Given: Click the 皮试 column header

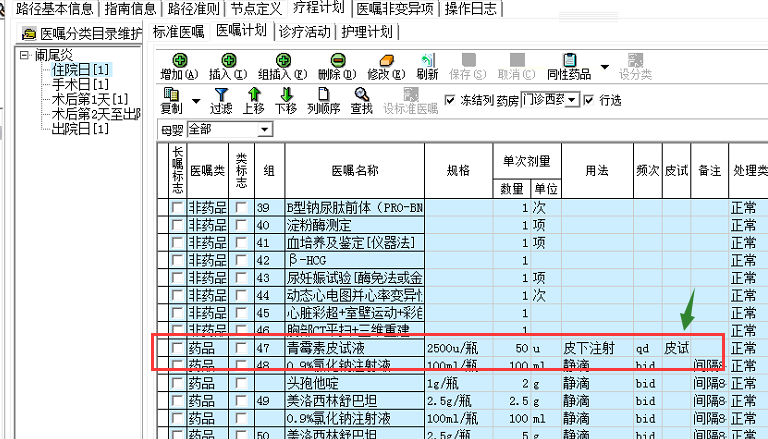Looking at the screenshot, I should [676, 171].
